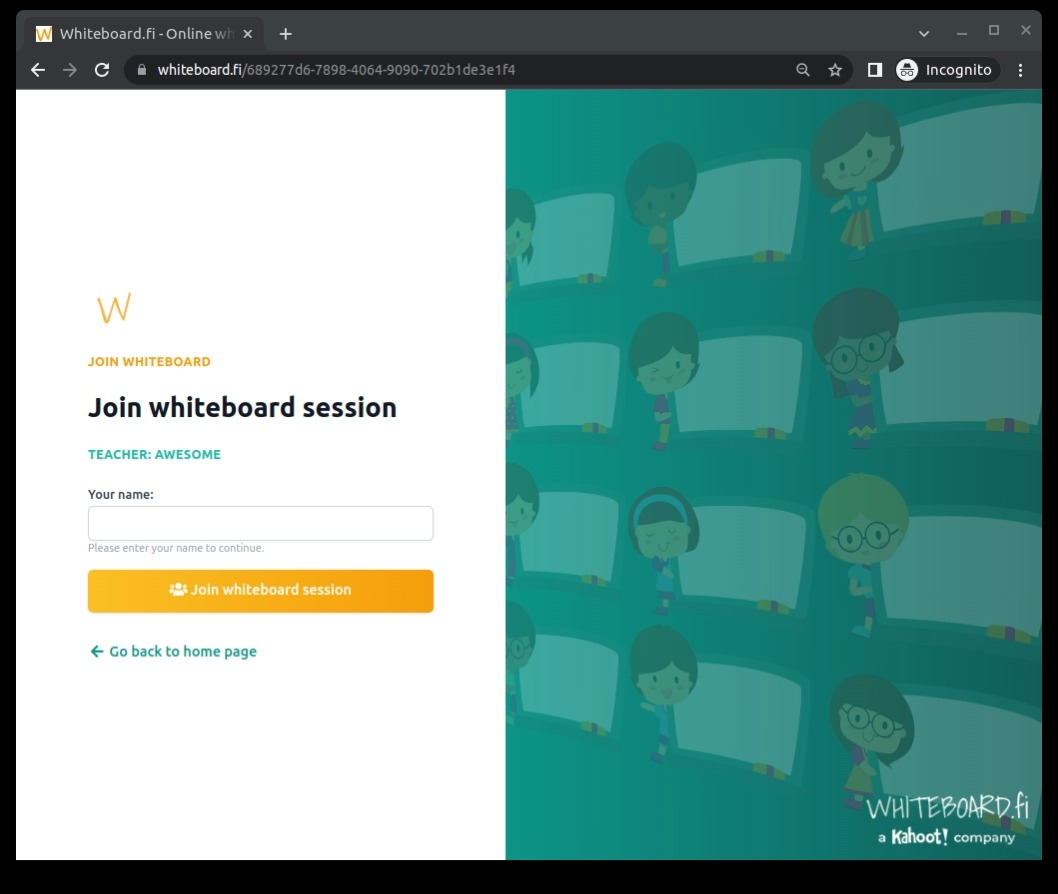Screen dimensions: 1058x894
Task: Toggle the browser side panel icon
Action: coord(874,70)
